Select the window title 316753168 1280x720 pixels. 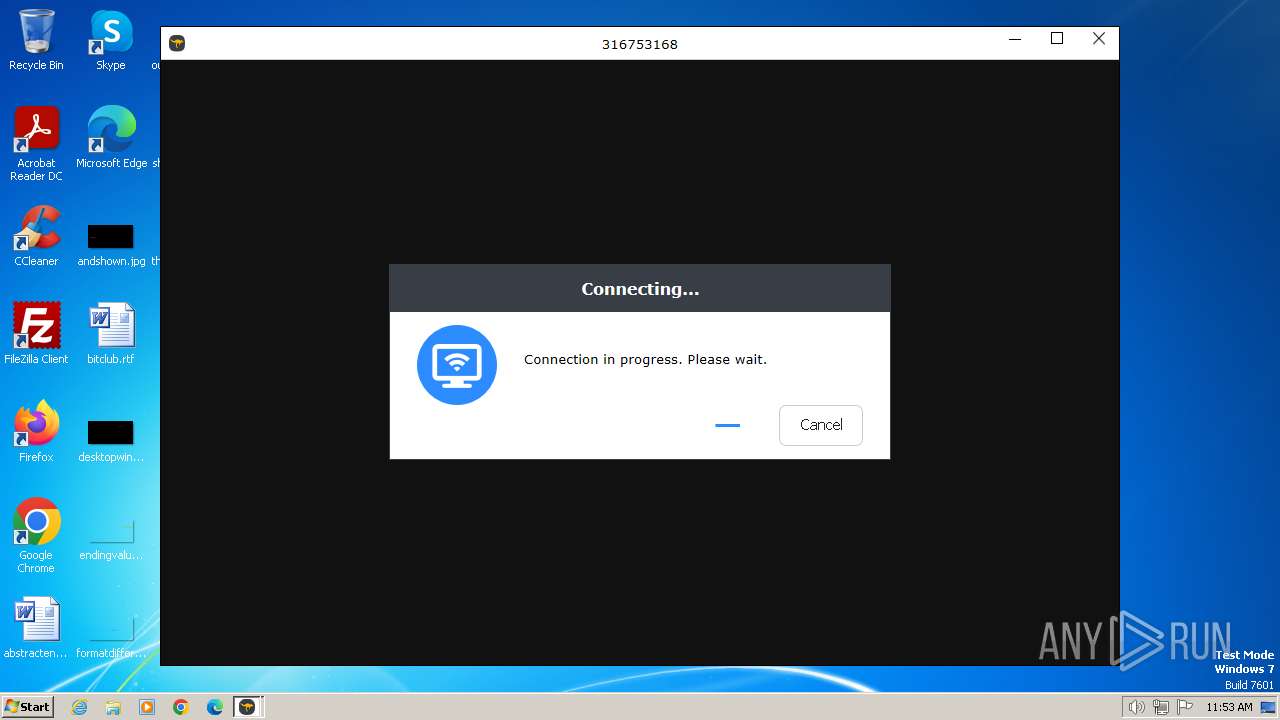pos(640,44)
